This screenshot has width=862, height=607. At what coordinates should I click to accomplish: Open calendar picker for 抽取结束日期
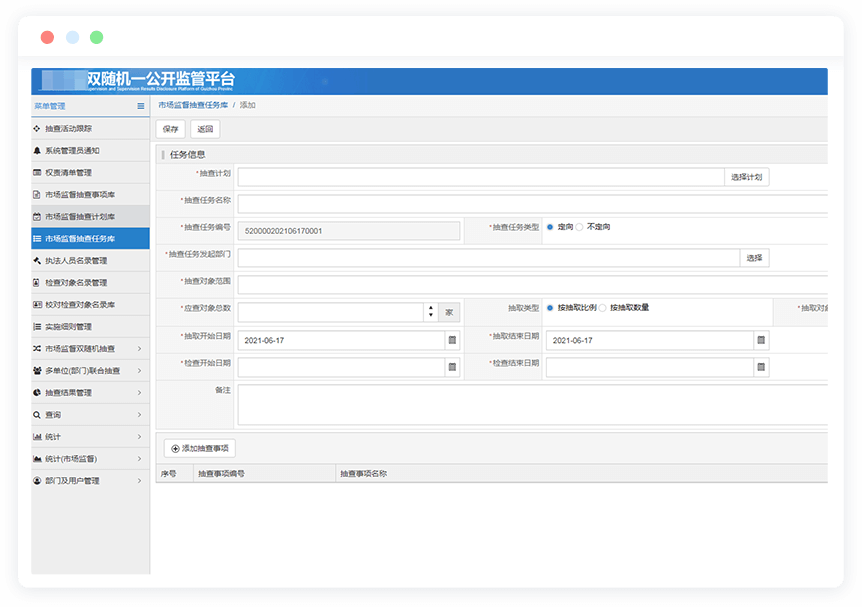click(x=761, y=340)
